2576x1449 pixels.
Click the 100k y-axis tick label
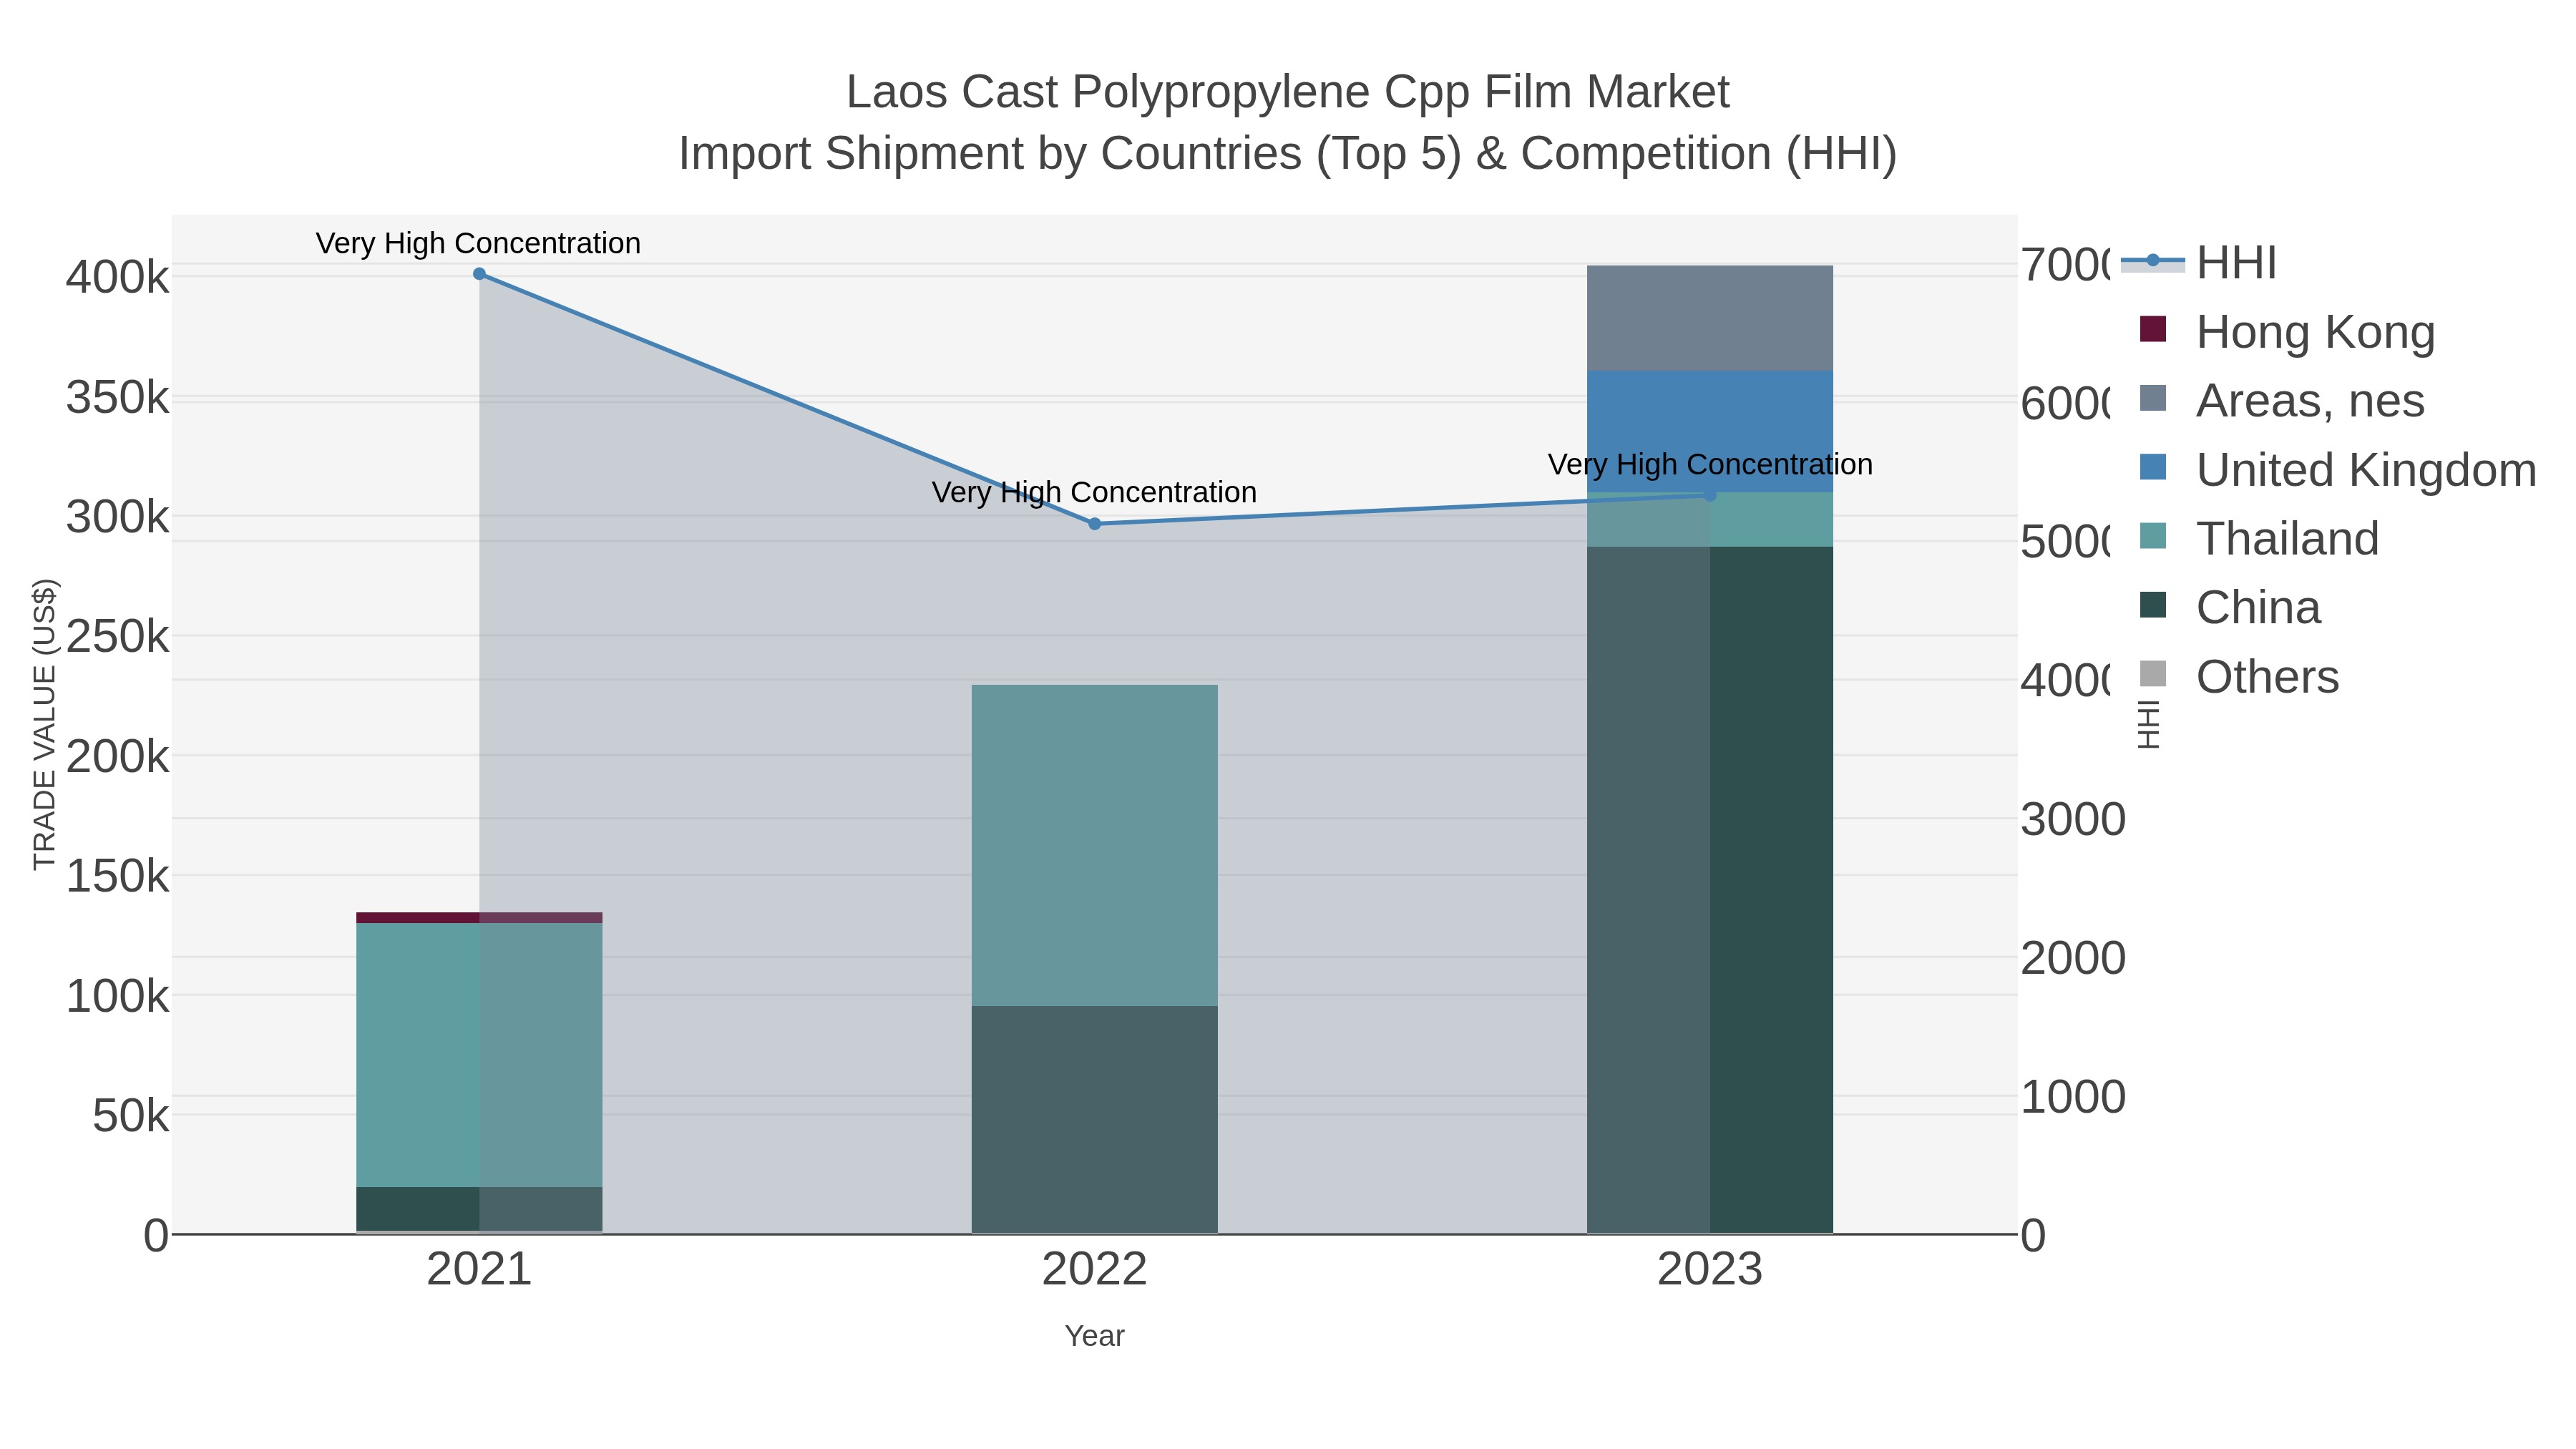coord(117,997)
